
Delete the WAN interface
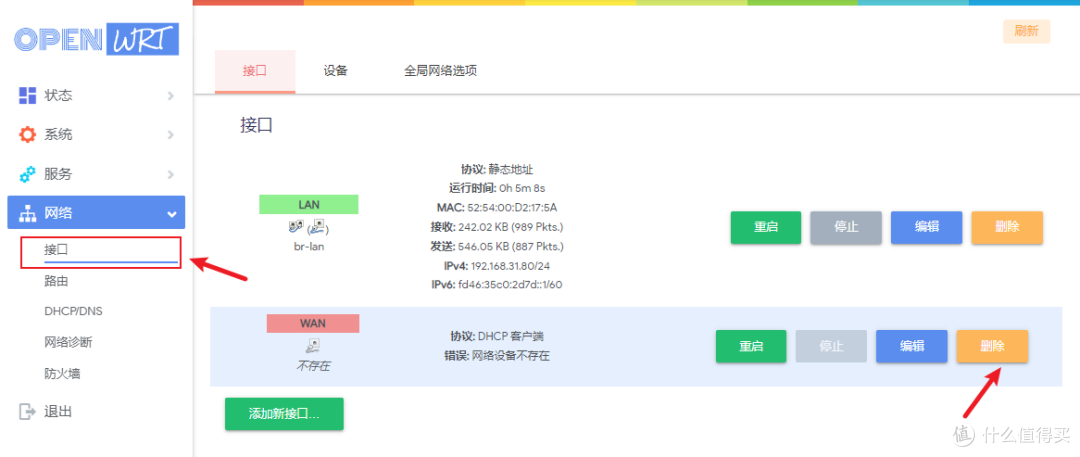(993, 346)
